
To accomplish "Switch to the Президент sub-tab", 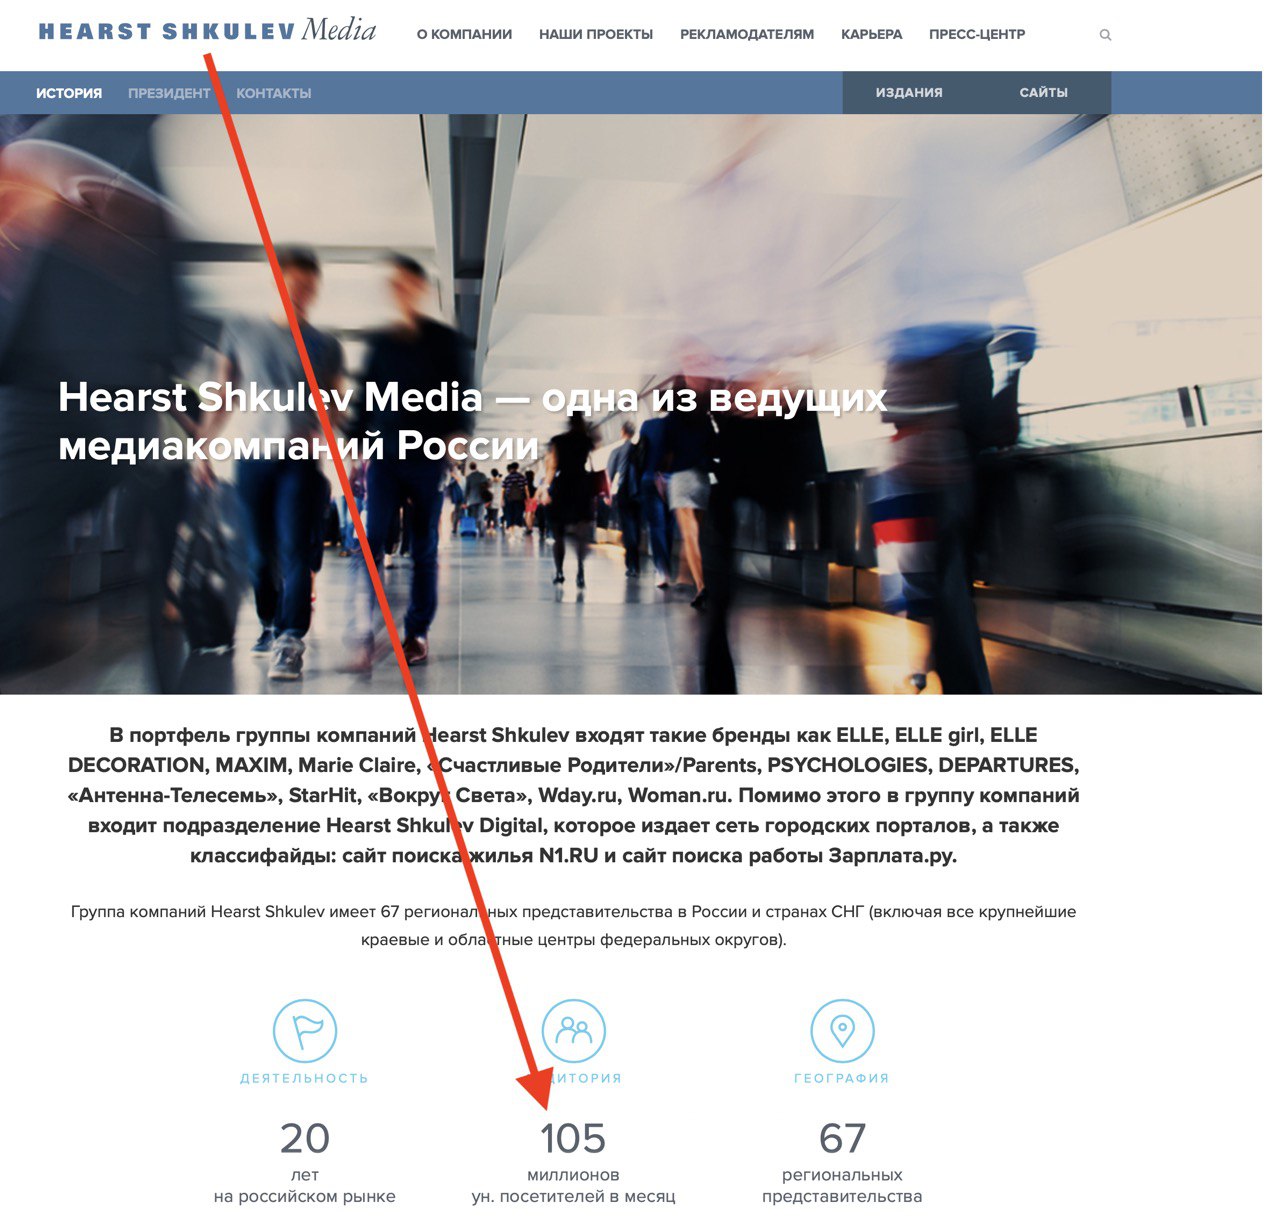I will 169,93.
